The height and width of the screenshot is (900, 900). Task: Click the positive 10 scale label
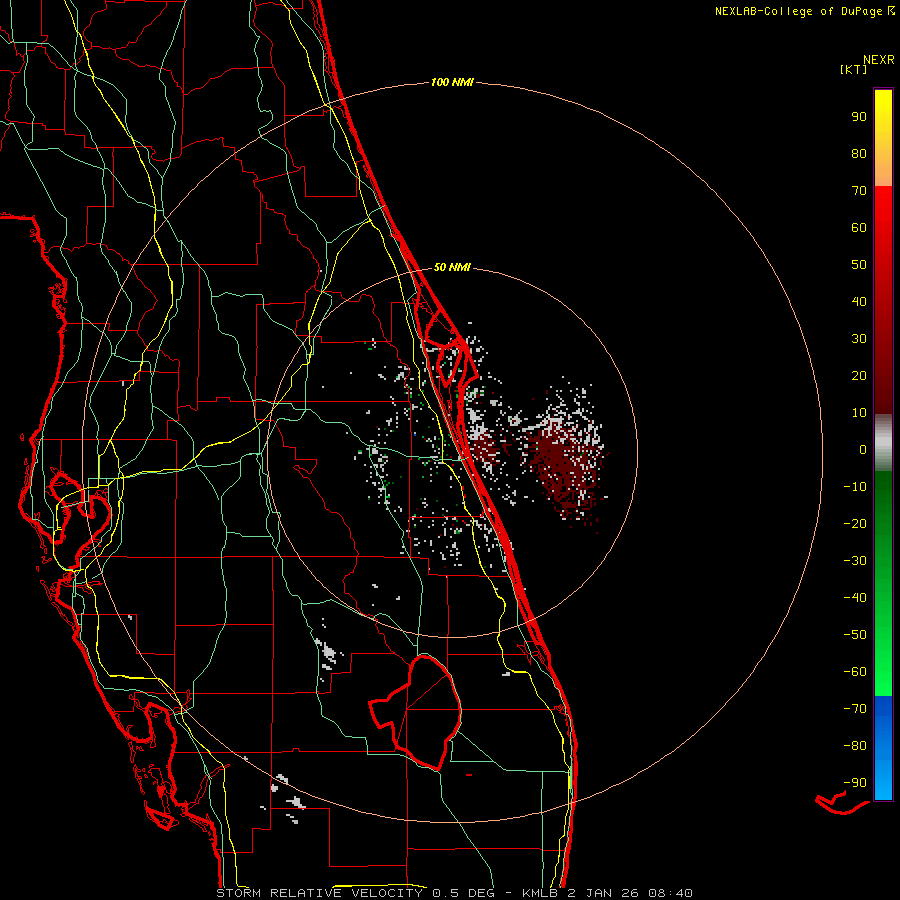(x=859, y=413)
